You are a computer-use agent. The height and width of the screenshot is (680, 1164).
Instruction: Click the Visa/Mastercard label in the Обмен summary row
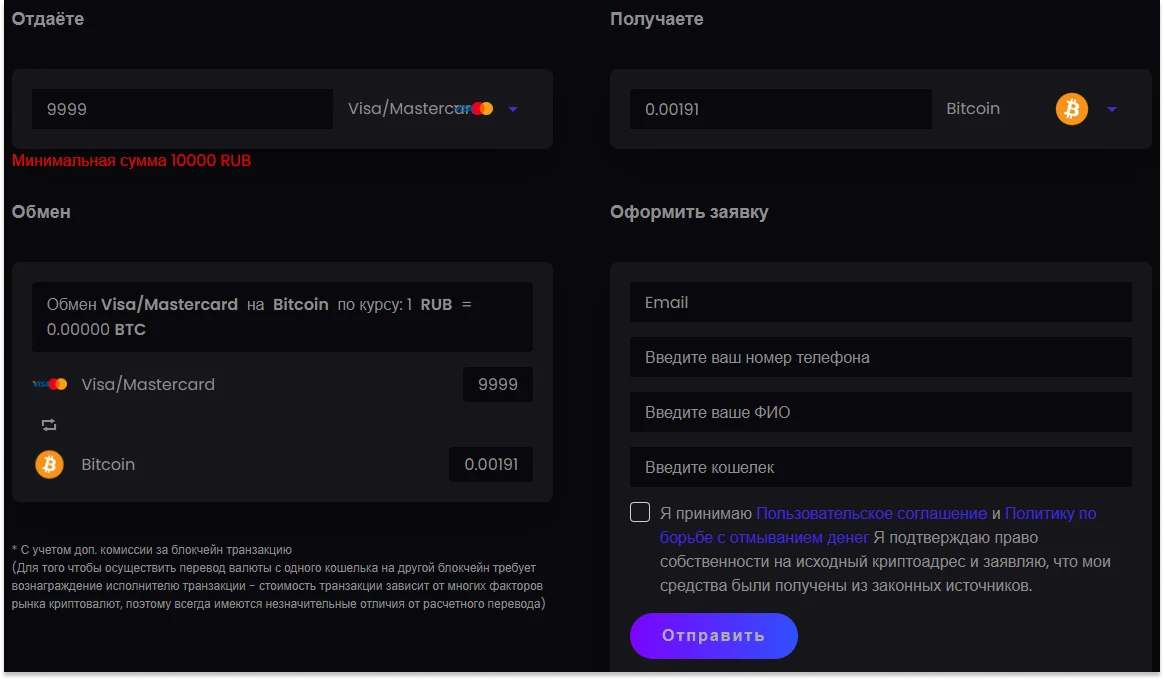click(148, 385)
